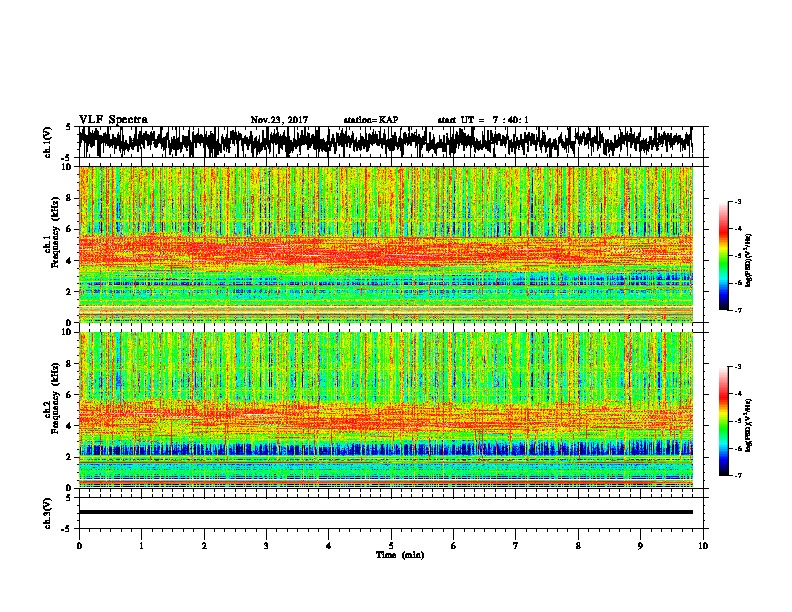Click the "station=KAP" label
Image resolution: width=792 pixels, height=612 pixels.
click(x=371, y=120)
